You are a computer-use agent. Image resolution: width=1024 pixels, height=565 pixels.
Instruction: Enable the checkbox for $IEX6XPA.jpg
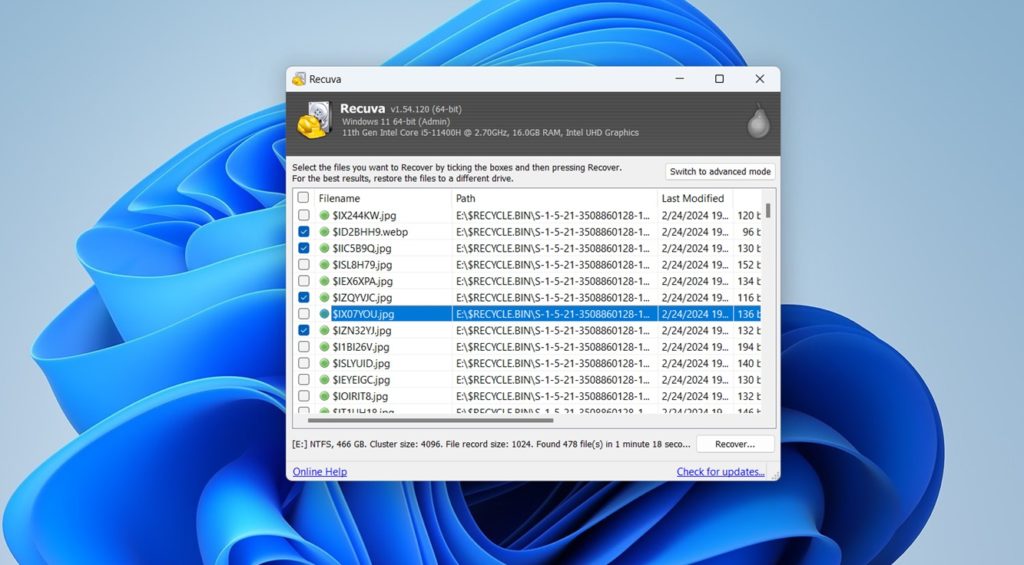pyautogui.click(x=304, y=281)
